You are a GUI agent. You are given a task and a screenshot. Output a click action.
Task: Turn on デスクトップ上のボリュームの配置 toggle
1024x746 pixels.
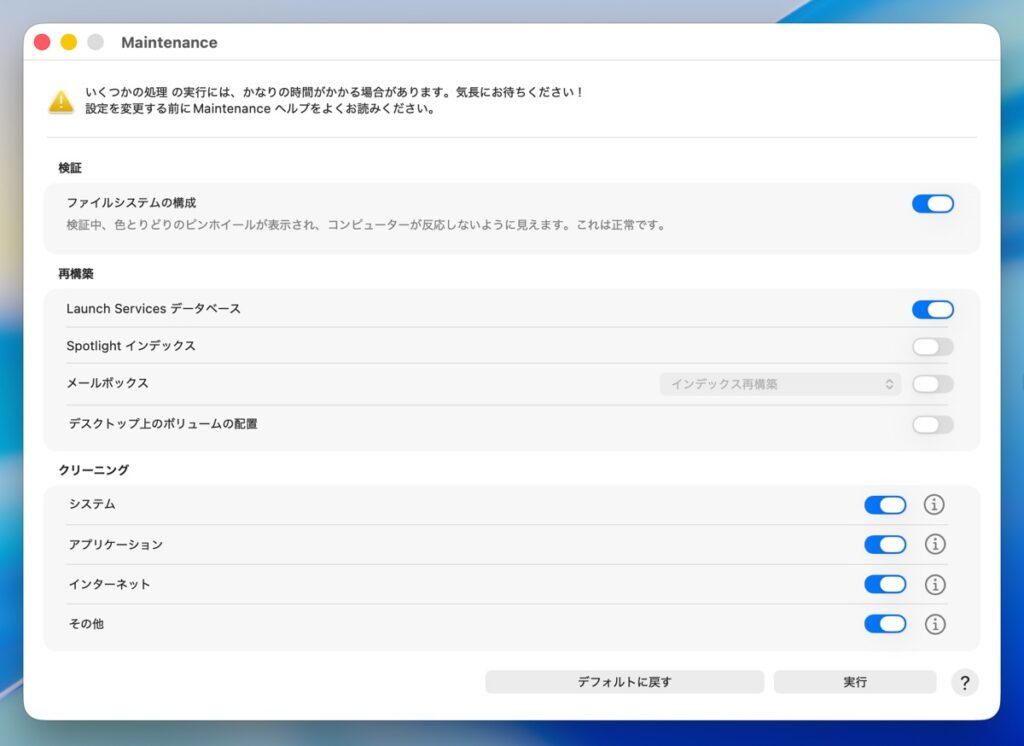932,425
